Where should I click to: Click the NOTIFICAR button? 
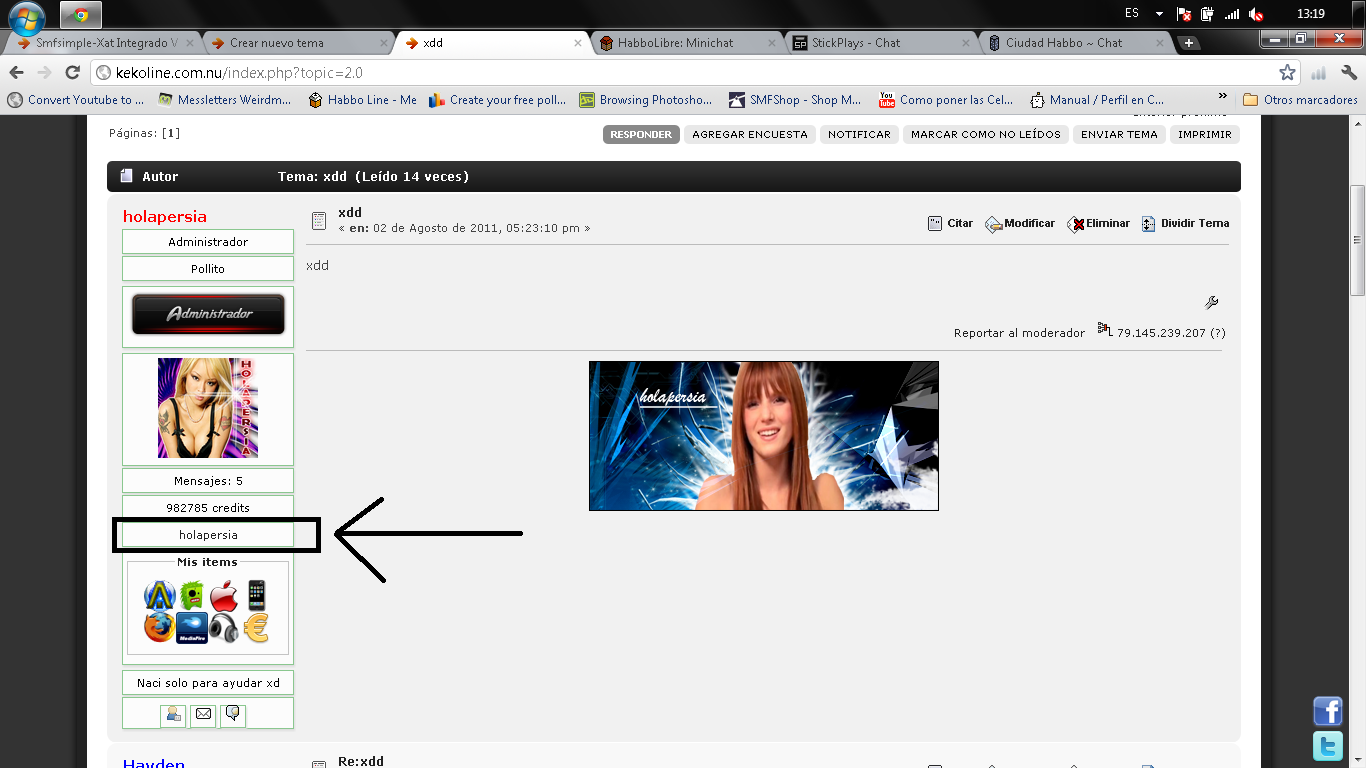pyautogui.click(x=859, y=134)
